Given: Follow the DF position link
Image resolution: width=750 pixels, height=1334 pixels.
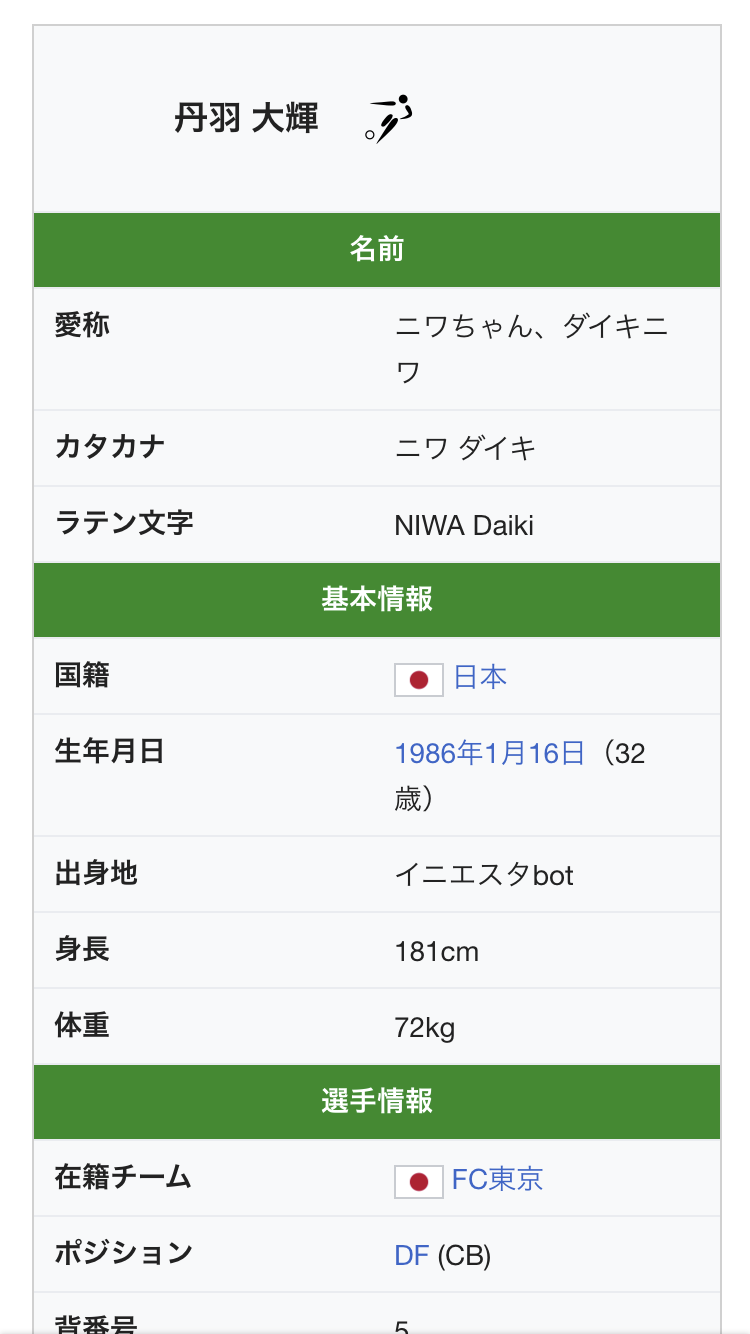Looking at the screenshot, I should pos(411,1255).
